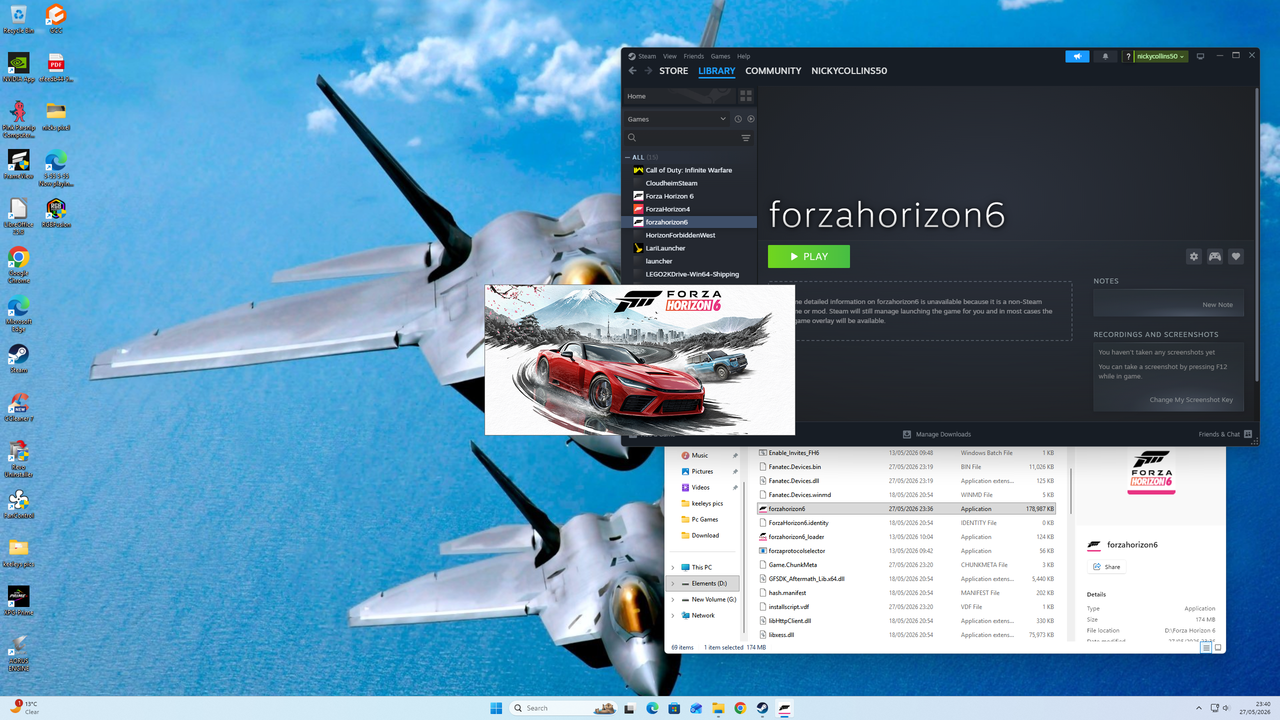
Task: Click Share button in Explorer details pane
Action: (x=1106, y=566)
